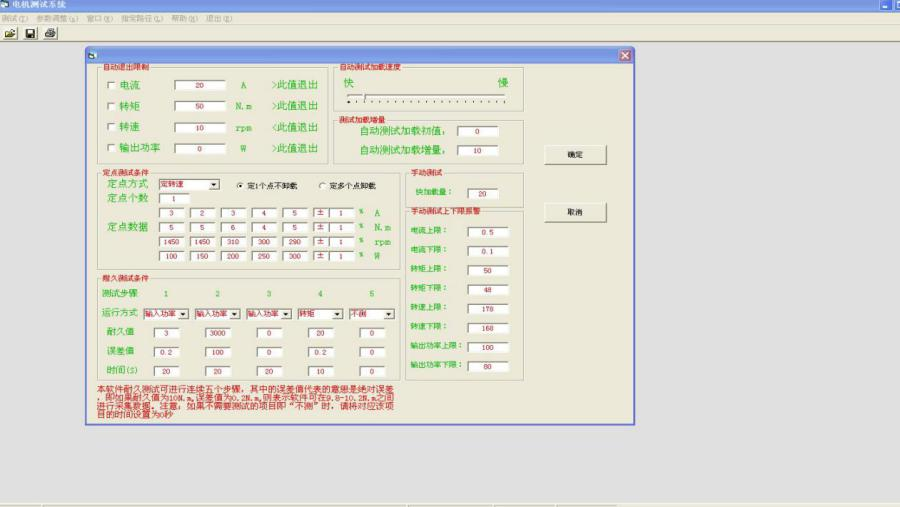Select the 定1个点不卸载 radio button
Image resolution: width=900 pixels, height=507 pixels.
click(x=240, y=185)
